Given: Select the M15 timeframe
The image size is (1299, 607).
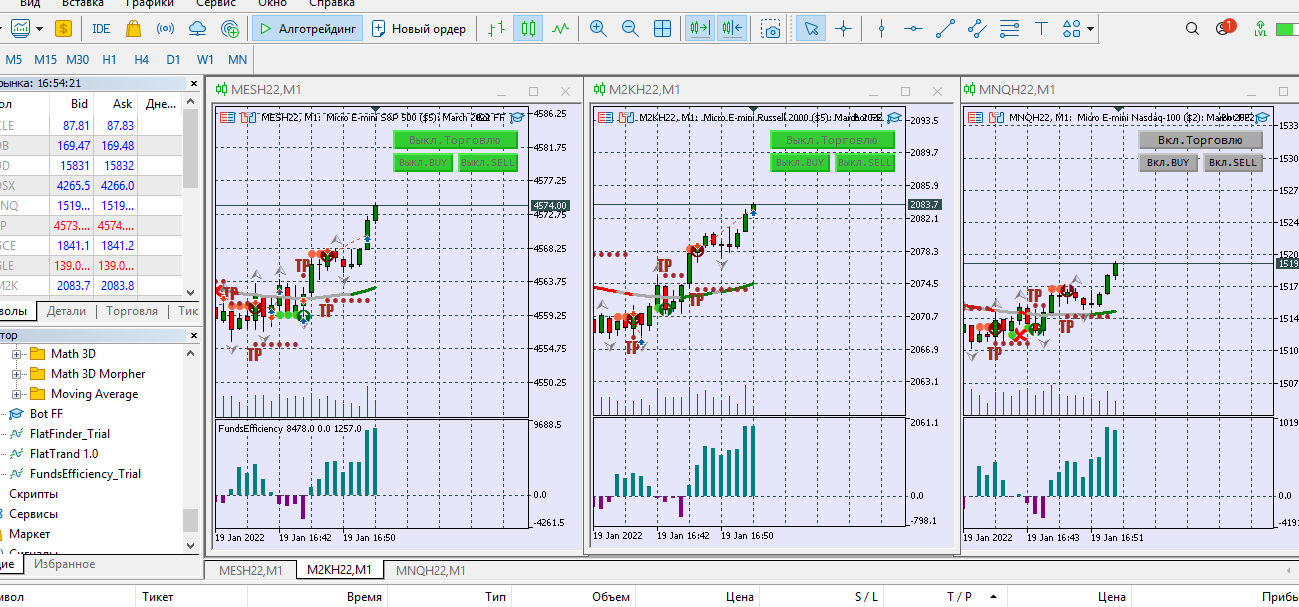Looking at the screenshot, I should coord(46,60).
